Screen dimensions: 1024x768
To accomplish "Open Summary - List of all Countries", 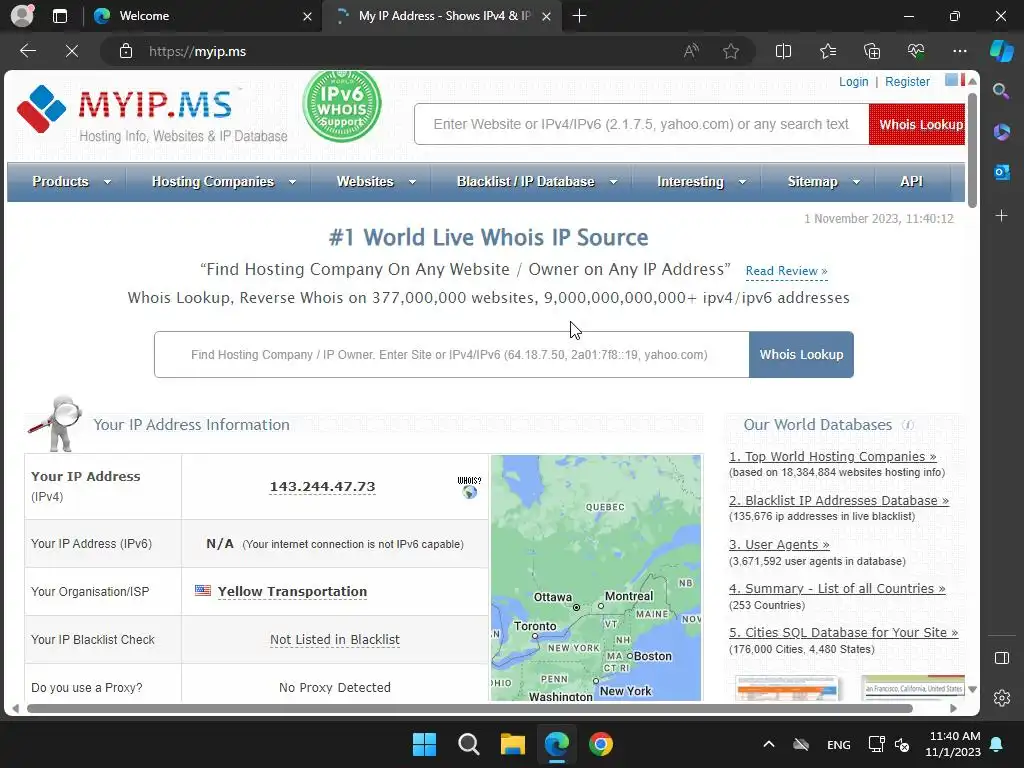I will (837, 588).
